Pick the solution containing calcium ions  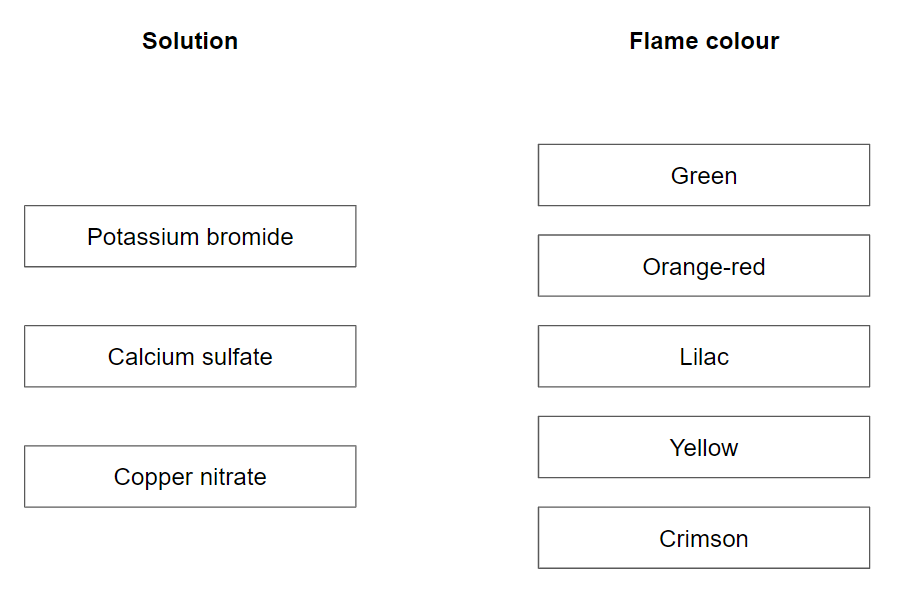(x=190, y=357)
